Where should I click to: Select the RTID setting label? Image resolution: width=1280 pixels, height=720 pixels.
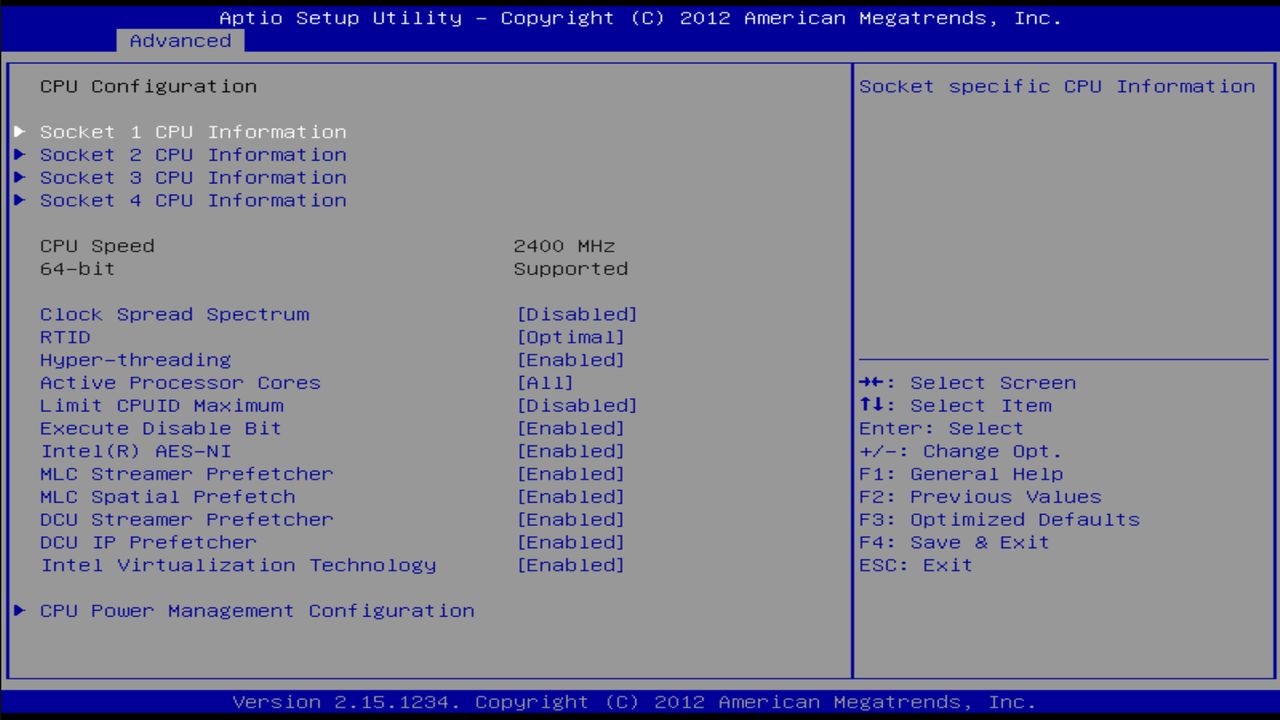65,337
